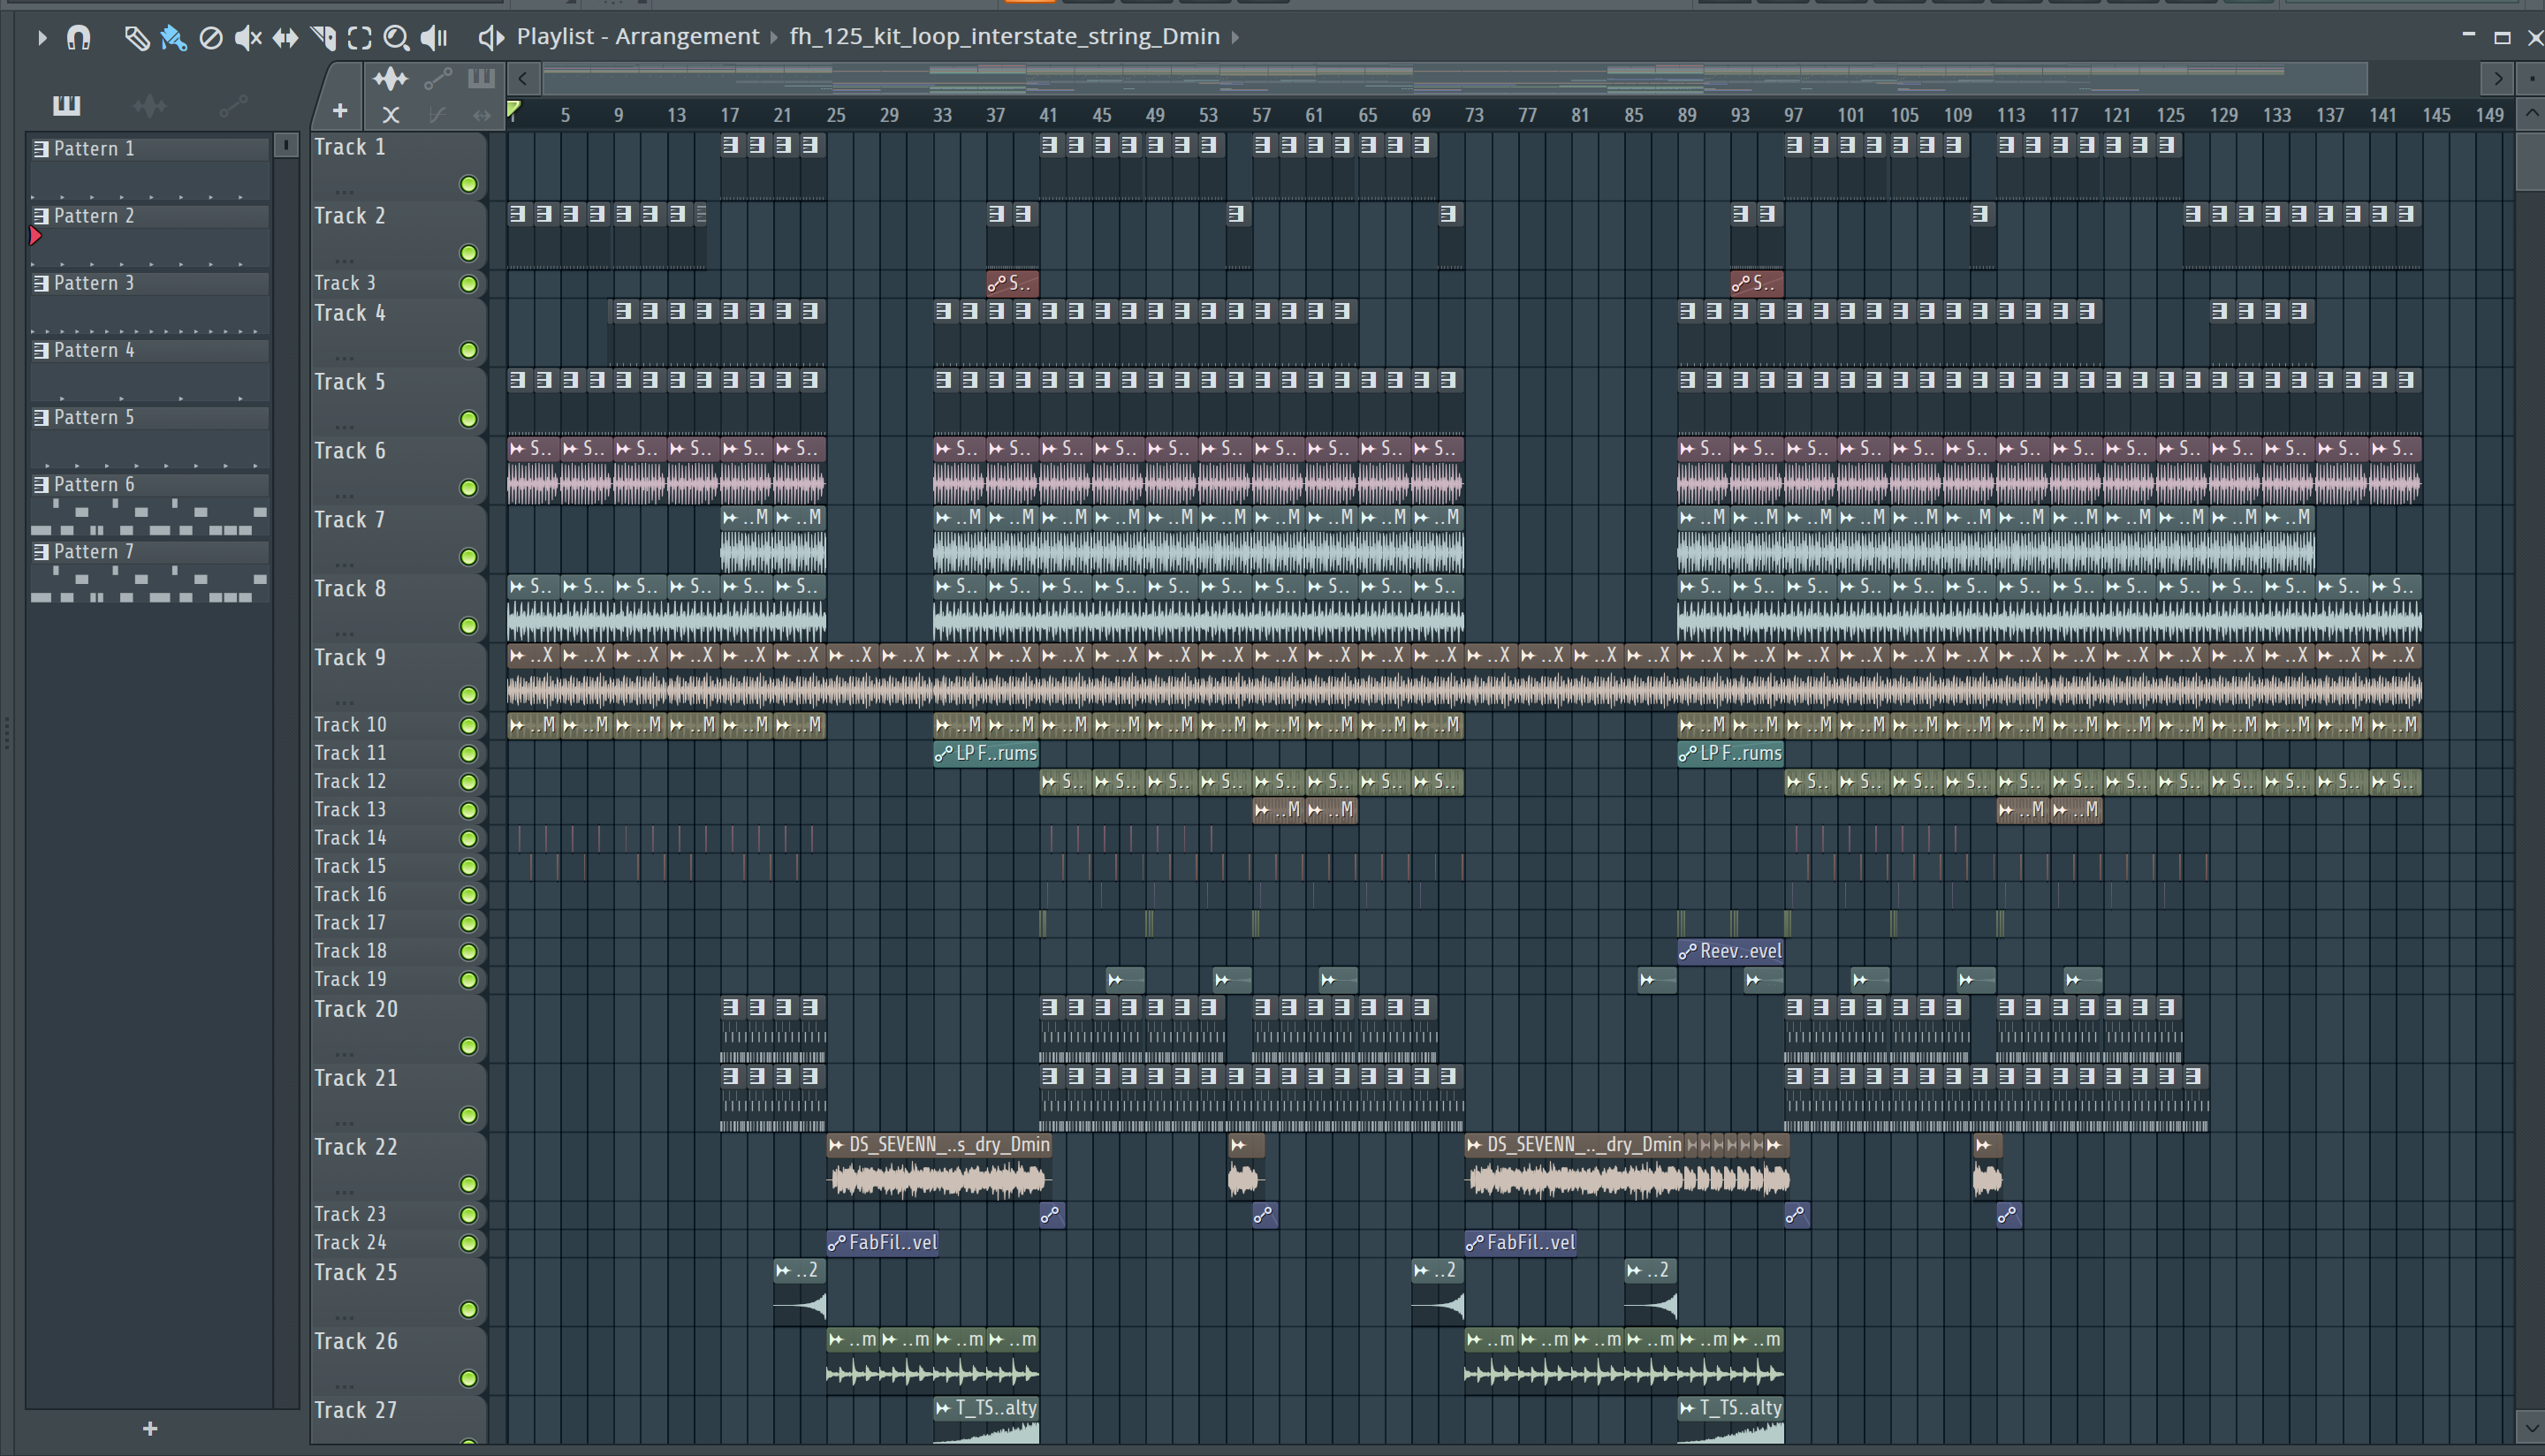Mute Track 9 with its green light
The width and height of the screenshot is (2545, 1456).
[x=468, y=695]
